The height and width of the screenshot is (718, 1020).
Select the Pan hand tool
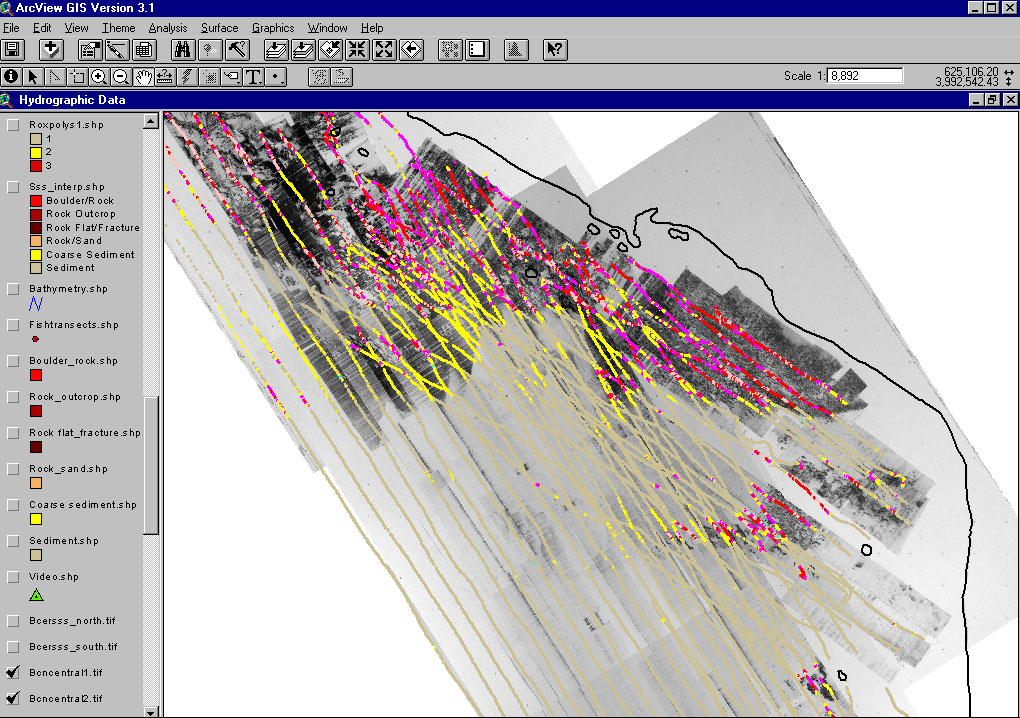pos(143,76)
